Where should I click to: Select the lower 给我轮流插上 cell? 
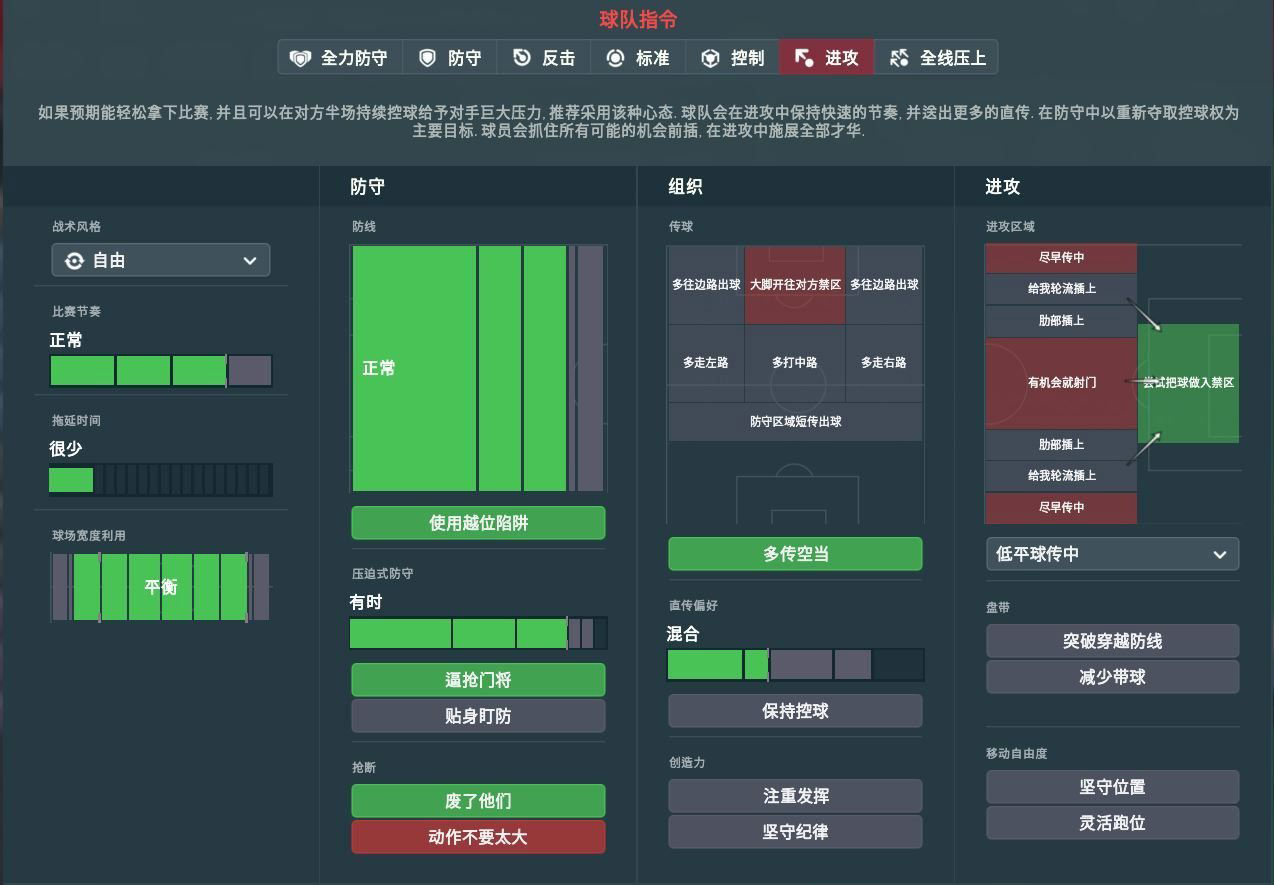click(x=1061, y=476)
